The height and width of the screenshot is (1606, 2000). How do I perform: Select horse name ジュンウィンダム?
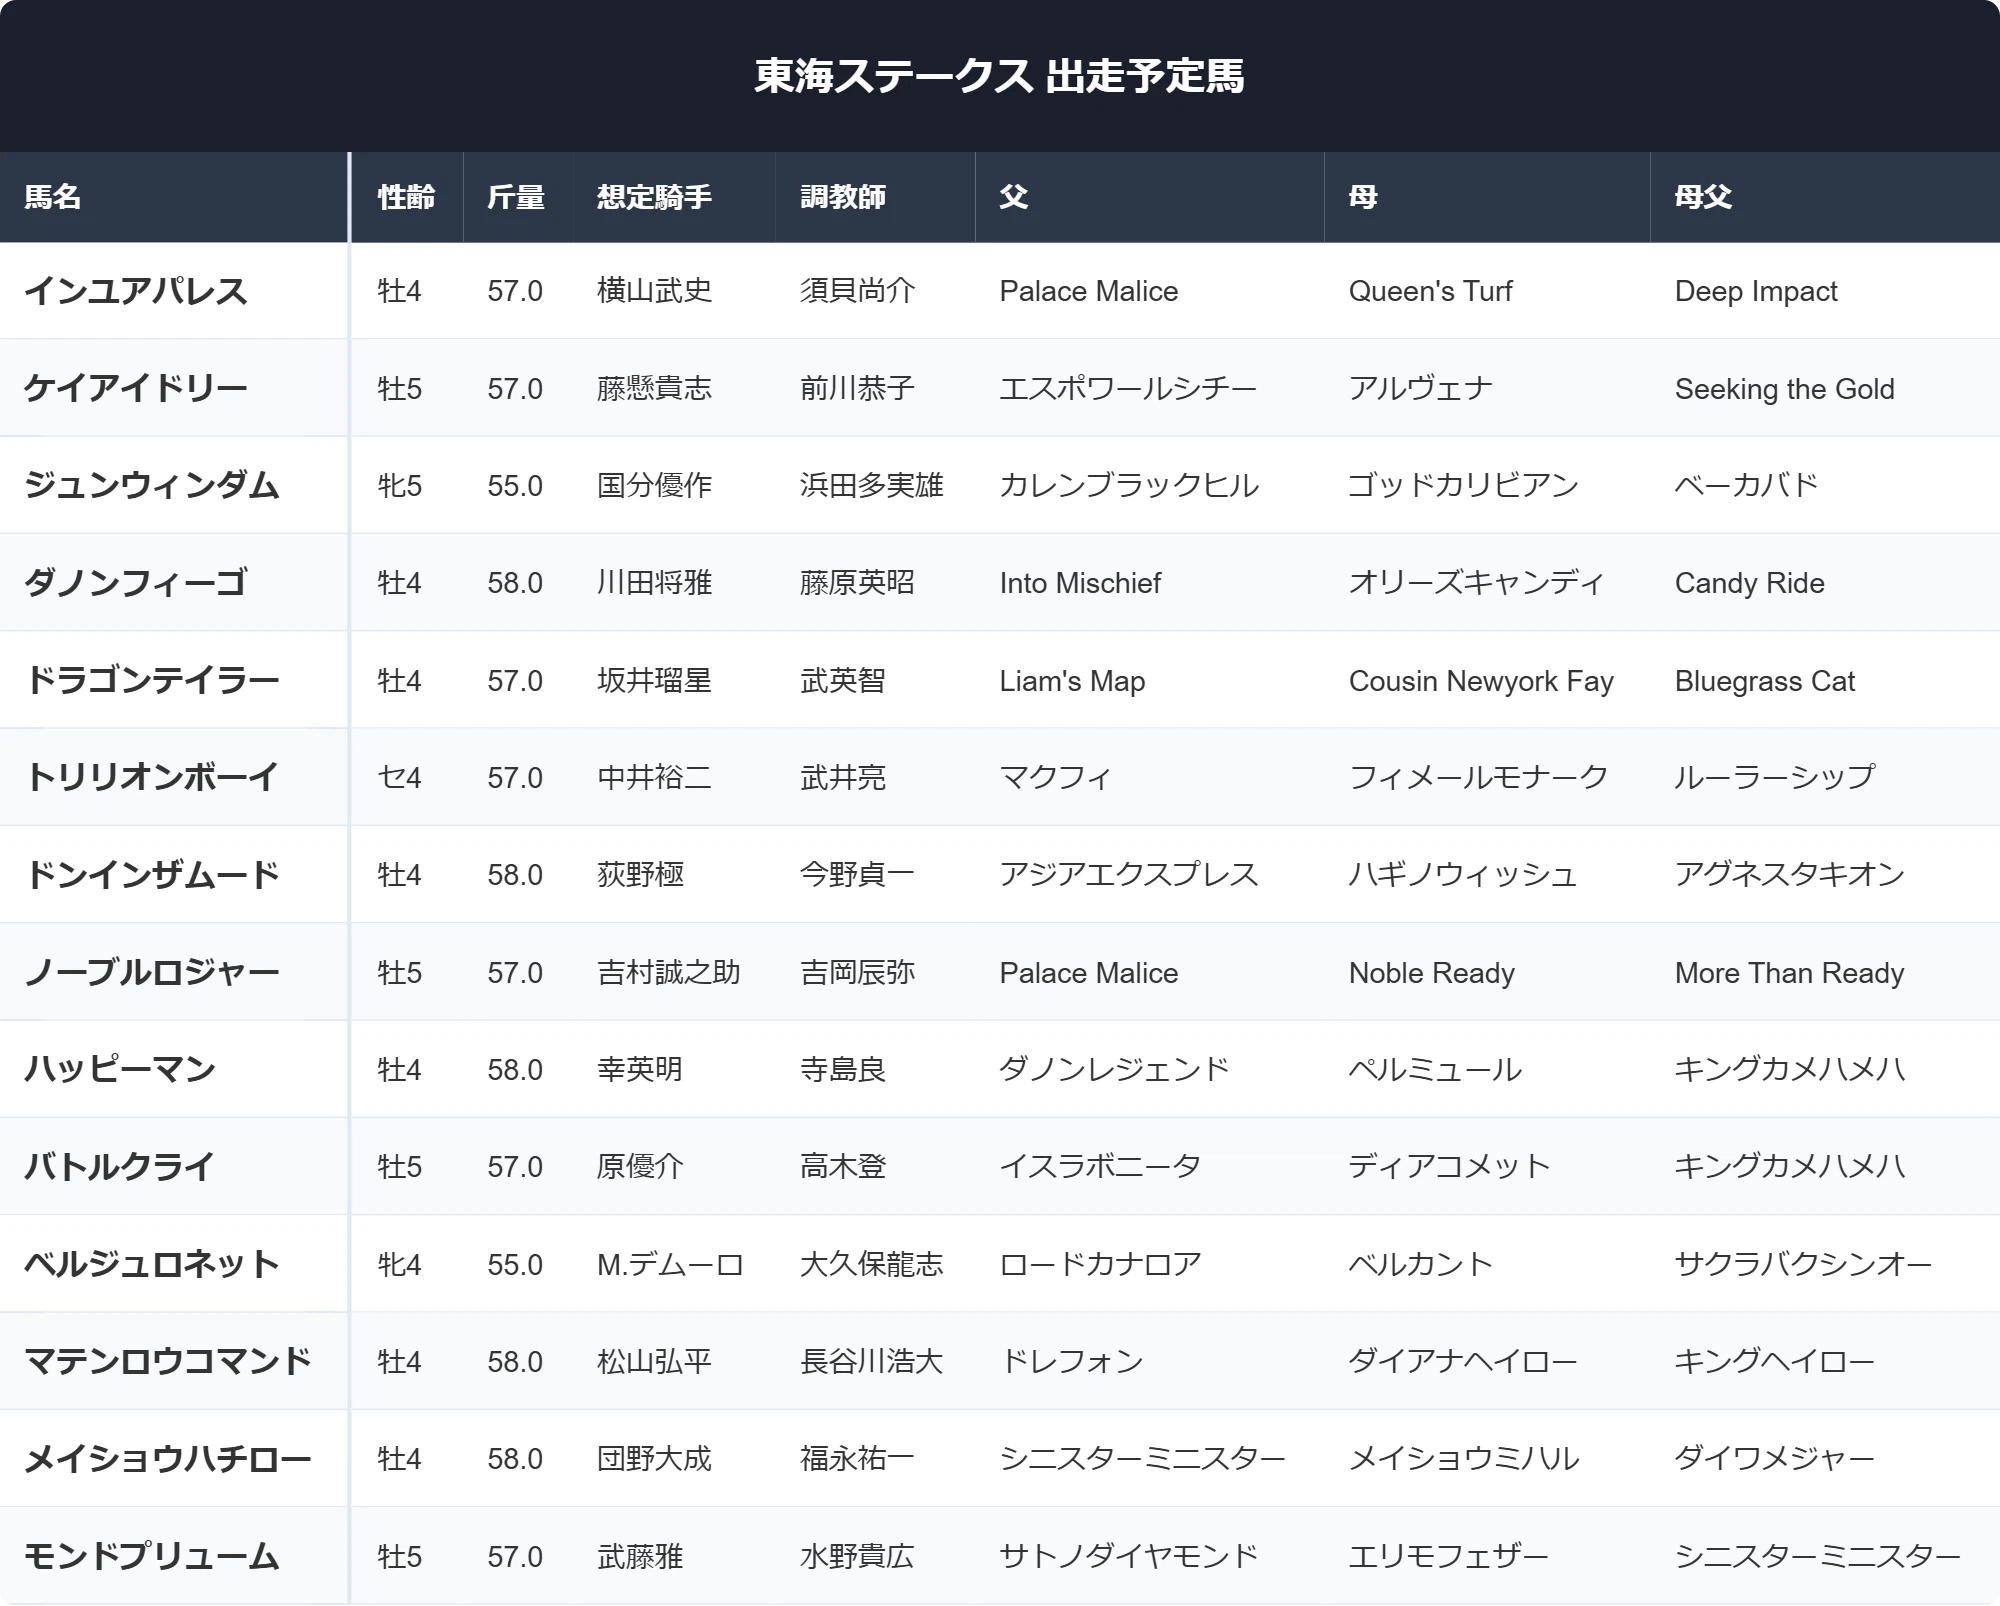pos(152,485)
